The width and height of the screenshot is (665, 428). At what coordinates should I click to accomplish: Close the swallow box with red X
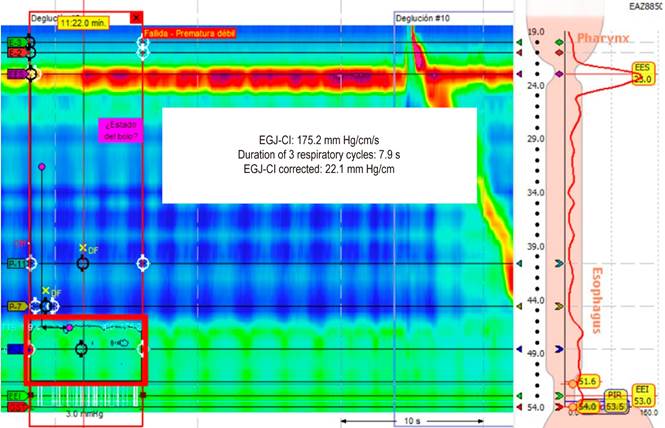137,18
